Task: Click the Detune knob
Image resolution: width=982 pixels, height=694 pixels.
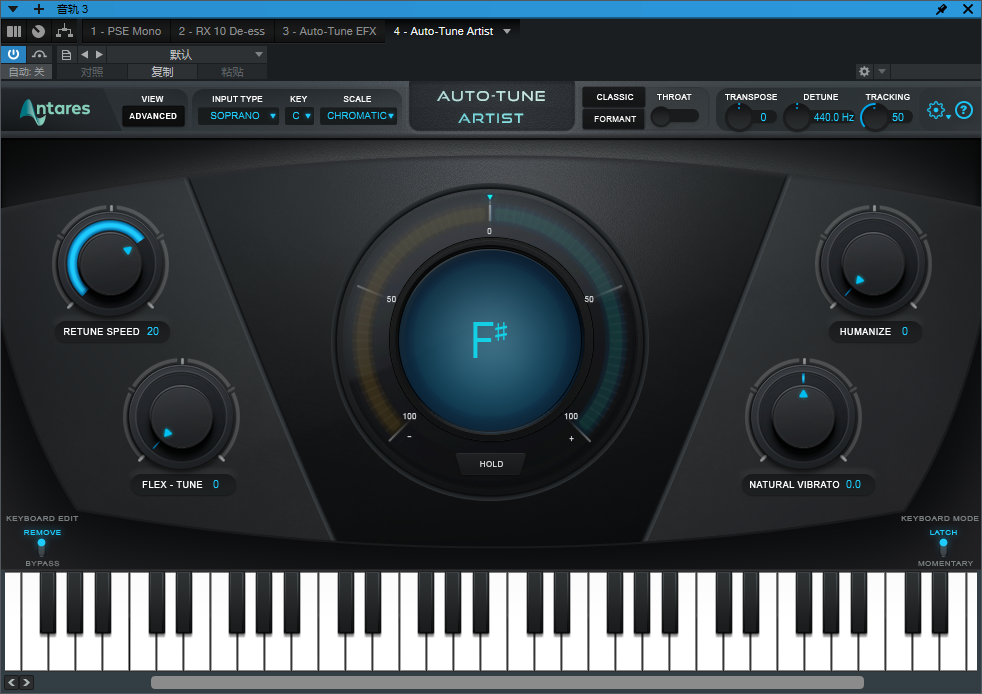Action: [797, 117]
